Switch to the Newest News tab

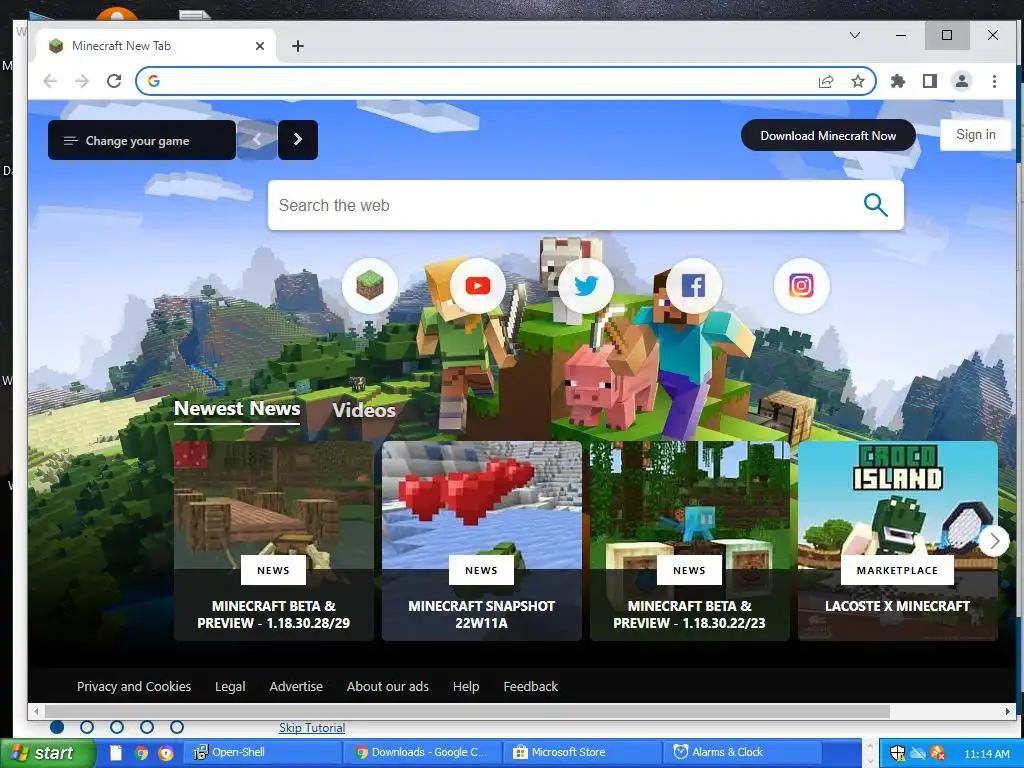(237, 409)
